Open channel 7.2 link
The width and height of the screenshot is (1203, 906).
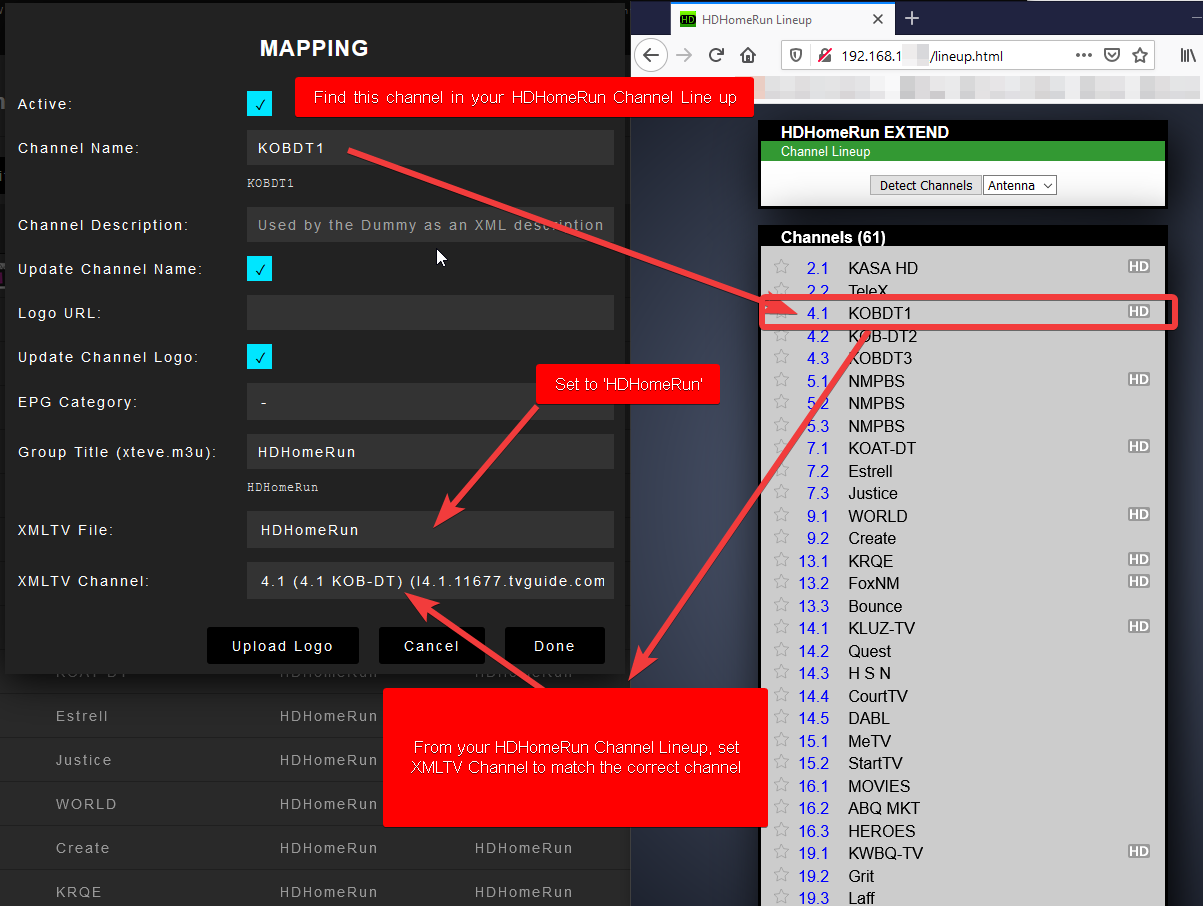[818, 471]
